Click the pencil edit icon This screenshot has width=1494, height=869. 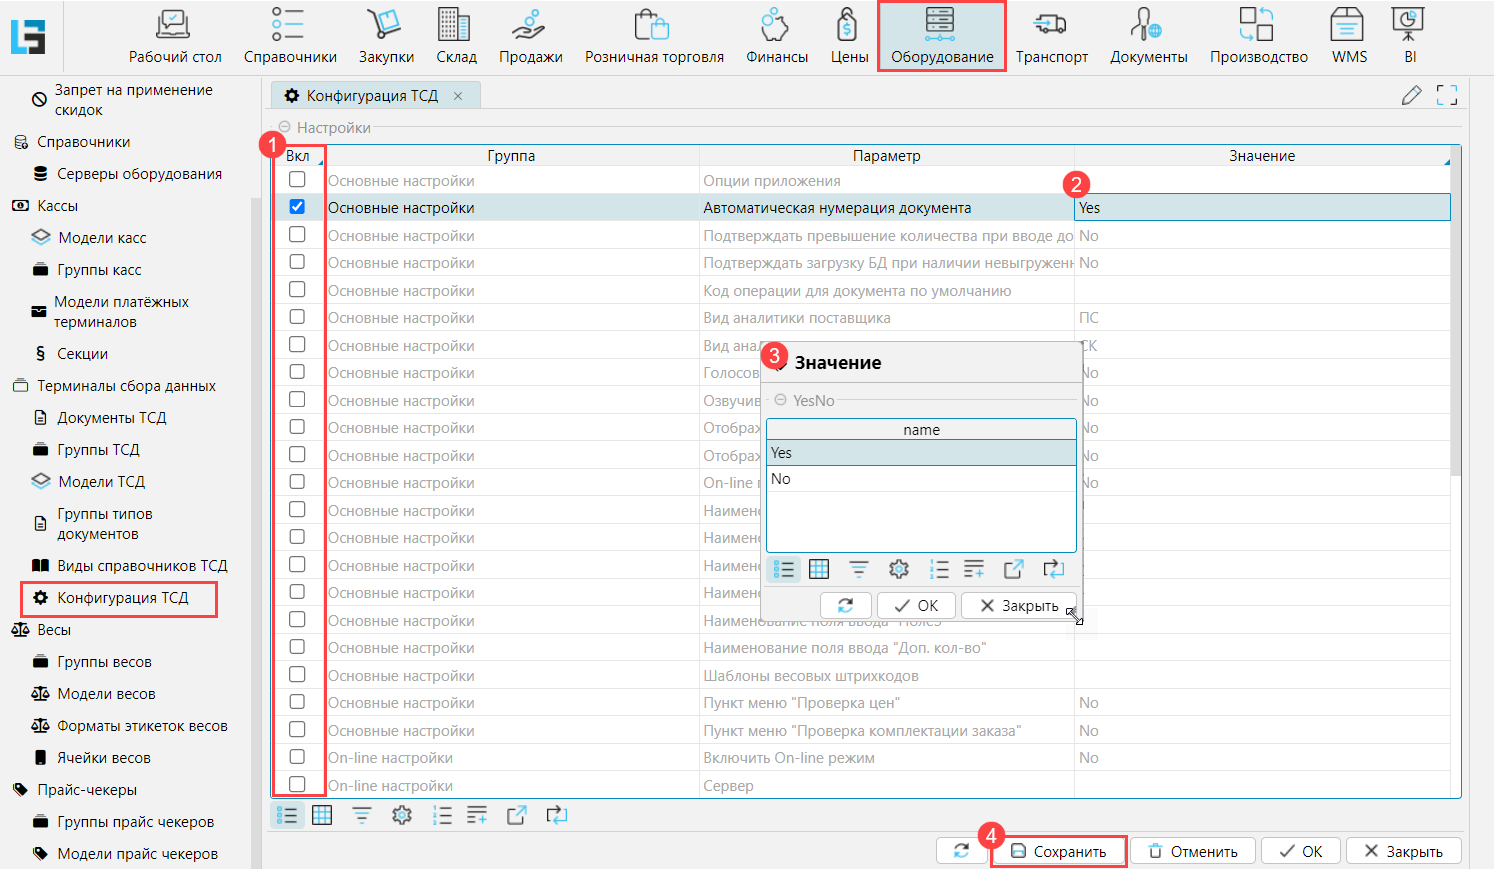point(1411,96)
